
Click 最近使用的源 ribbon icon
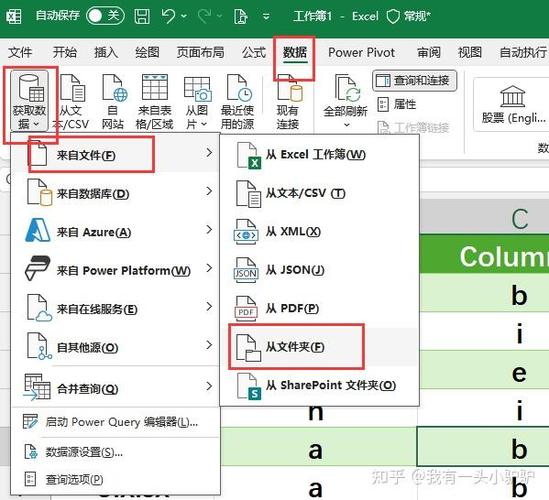tap(237, 102)
